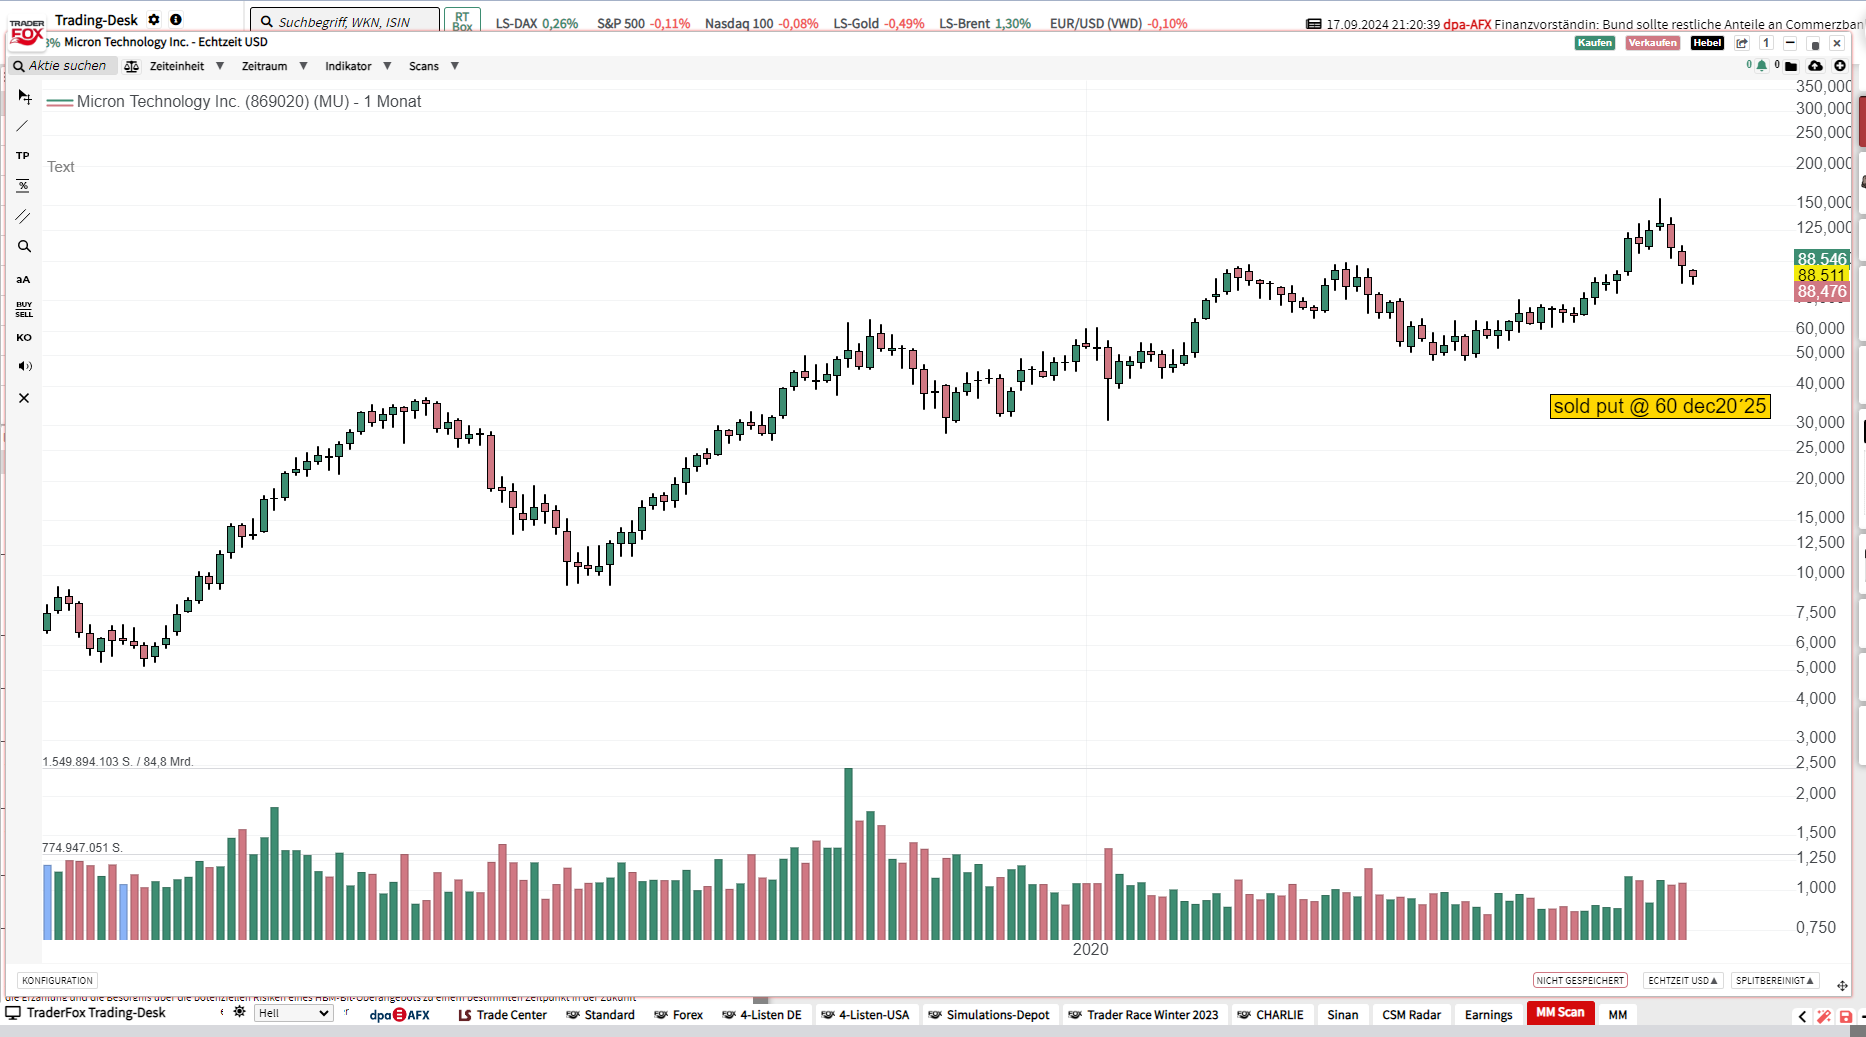
Task: Open the Indikator dropdown menu
Action: (357, 66)
